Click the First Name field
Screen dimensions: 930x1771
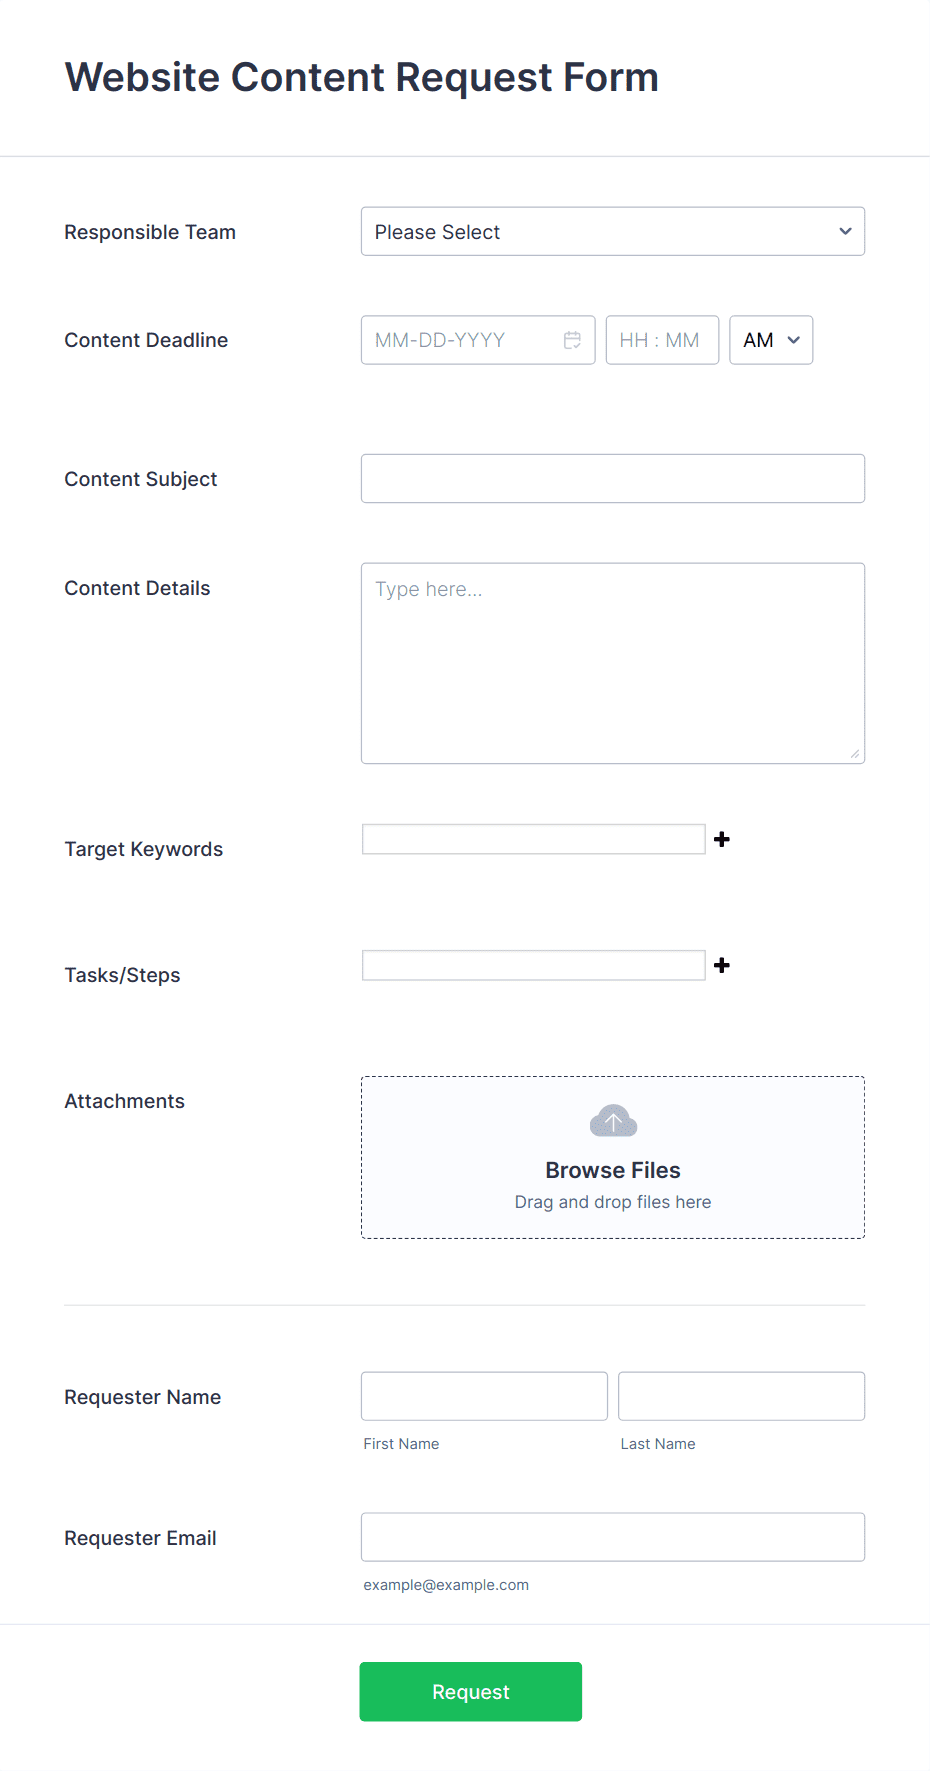pyautogui.click(x=483, y=1396)
